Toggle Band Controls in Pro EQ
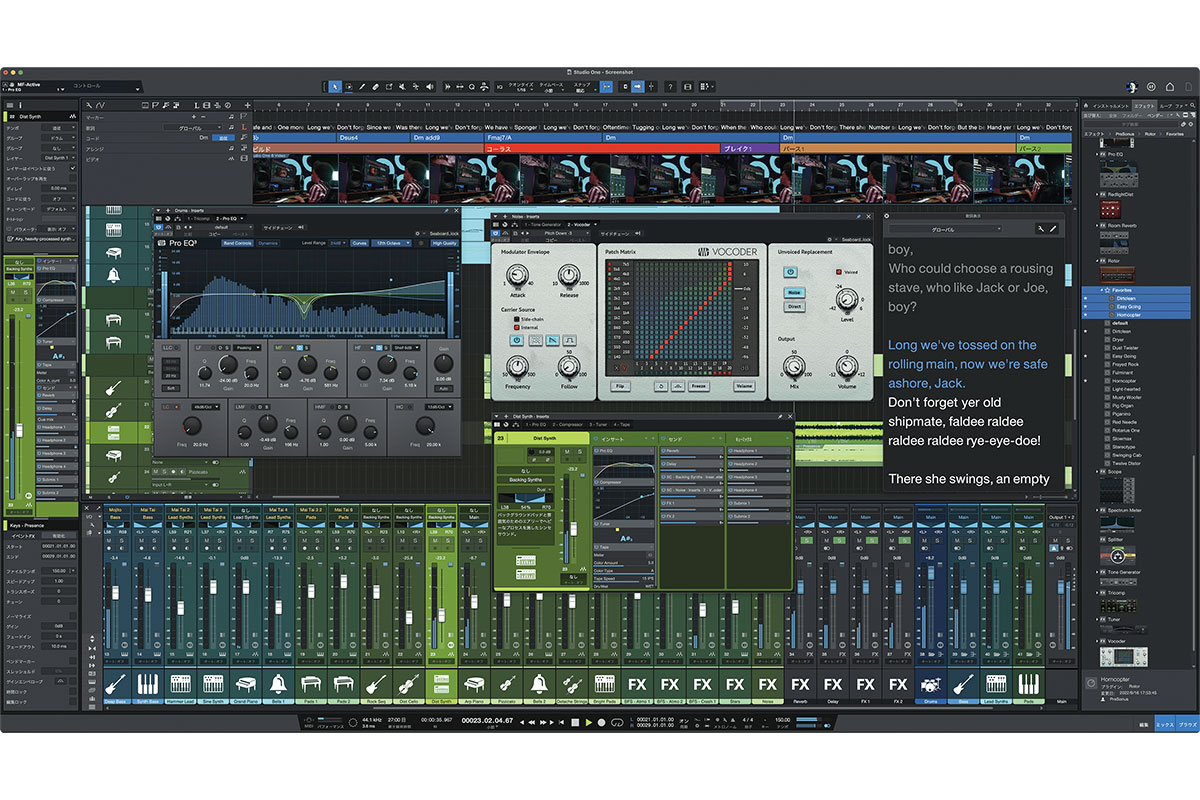Screen dimensions: 1200x800 point(237,243)
